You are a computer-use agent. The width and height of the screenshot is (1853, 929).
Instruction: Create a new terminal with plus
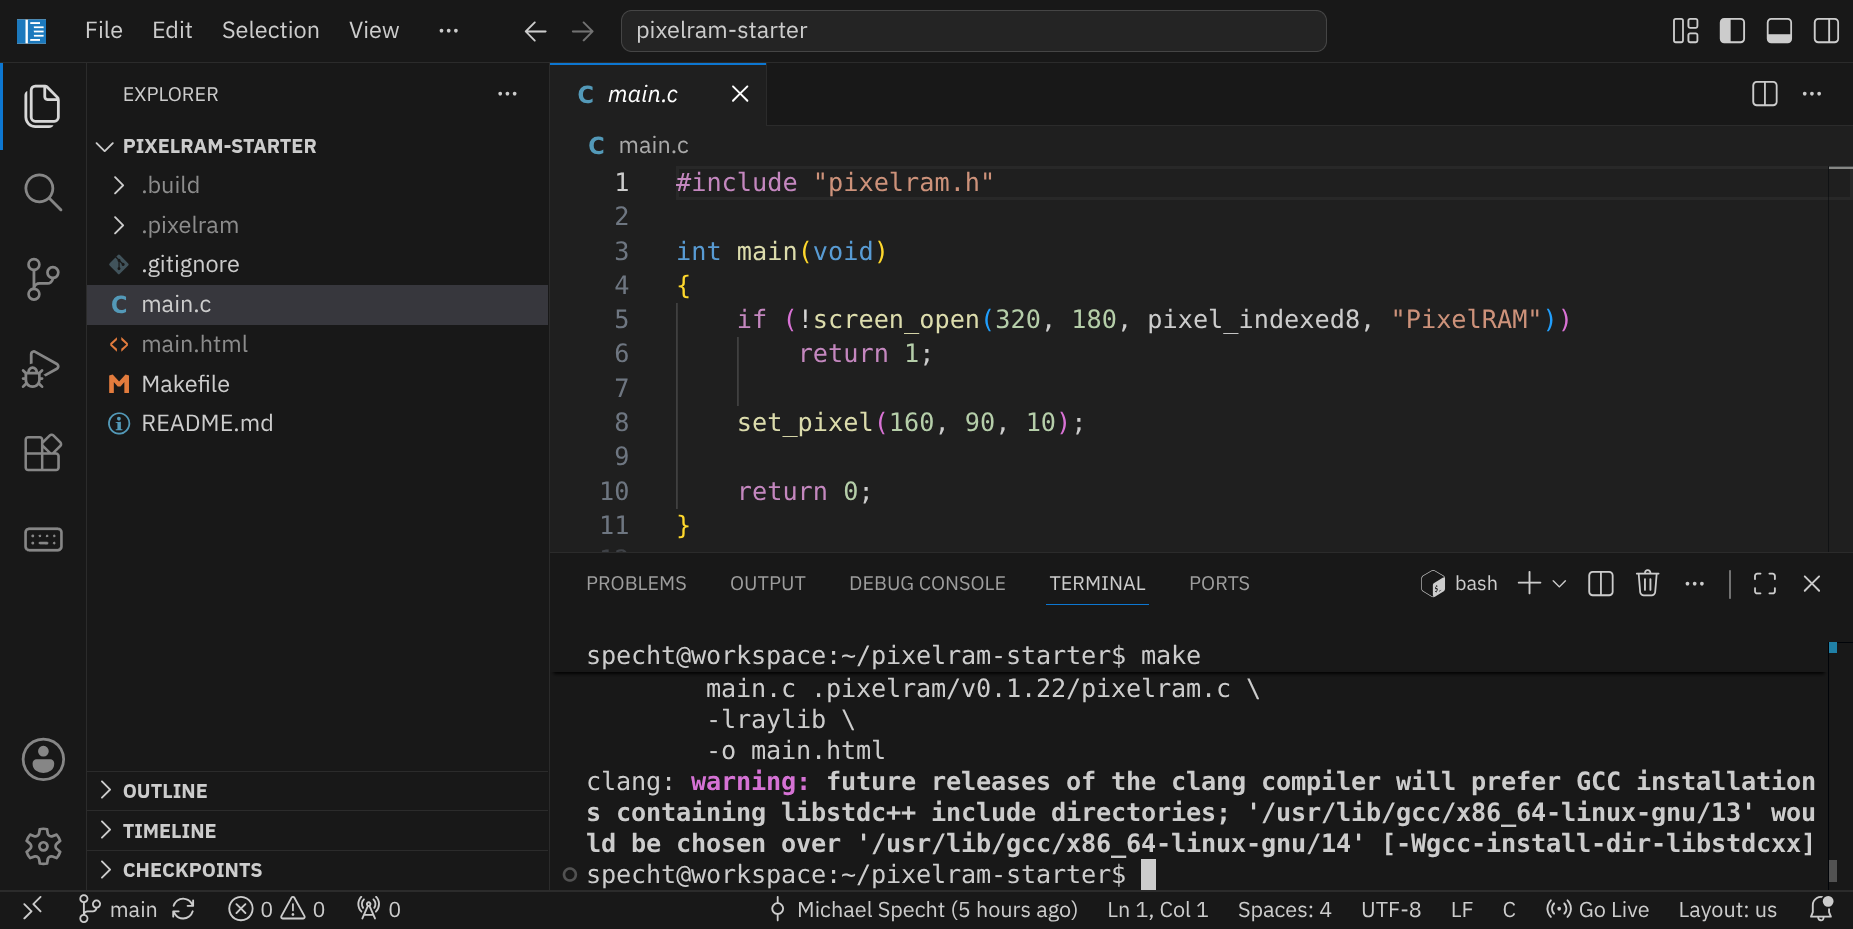(x=1529, y=584)
